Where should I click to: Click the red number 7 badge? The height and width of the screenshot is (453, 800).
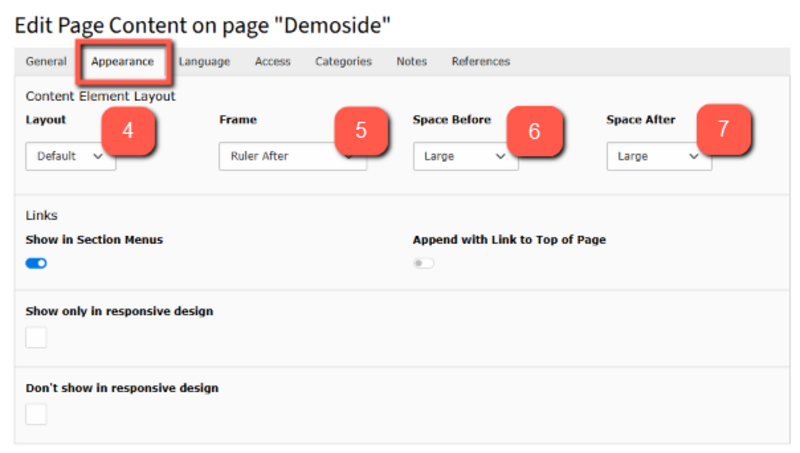point(724,131)
